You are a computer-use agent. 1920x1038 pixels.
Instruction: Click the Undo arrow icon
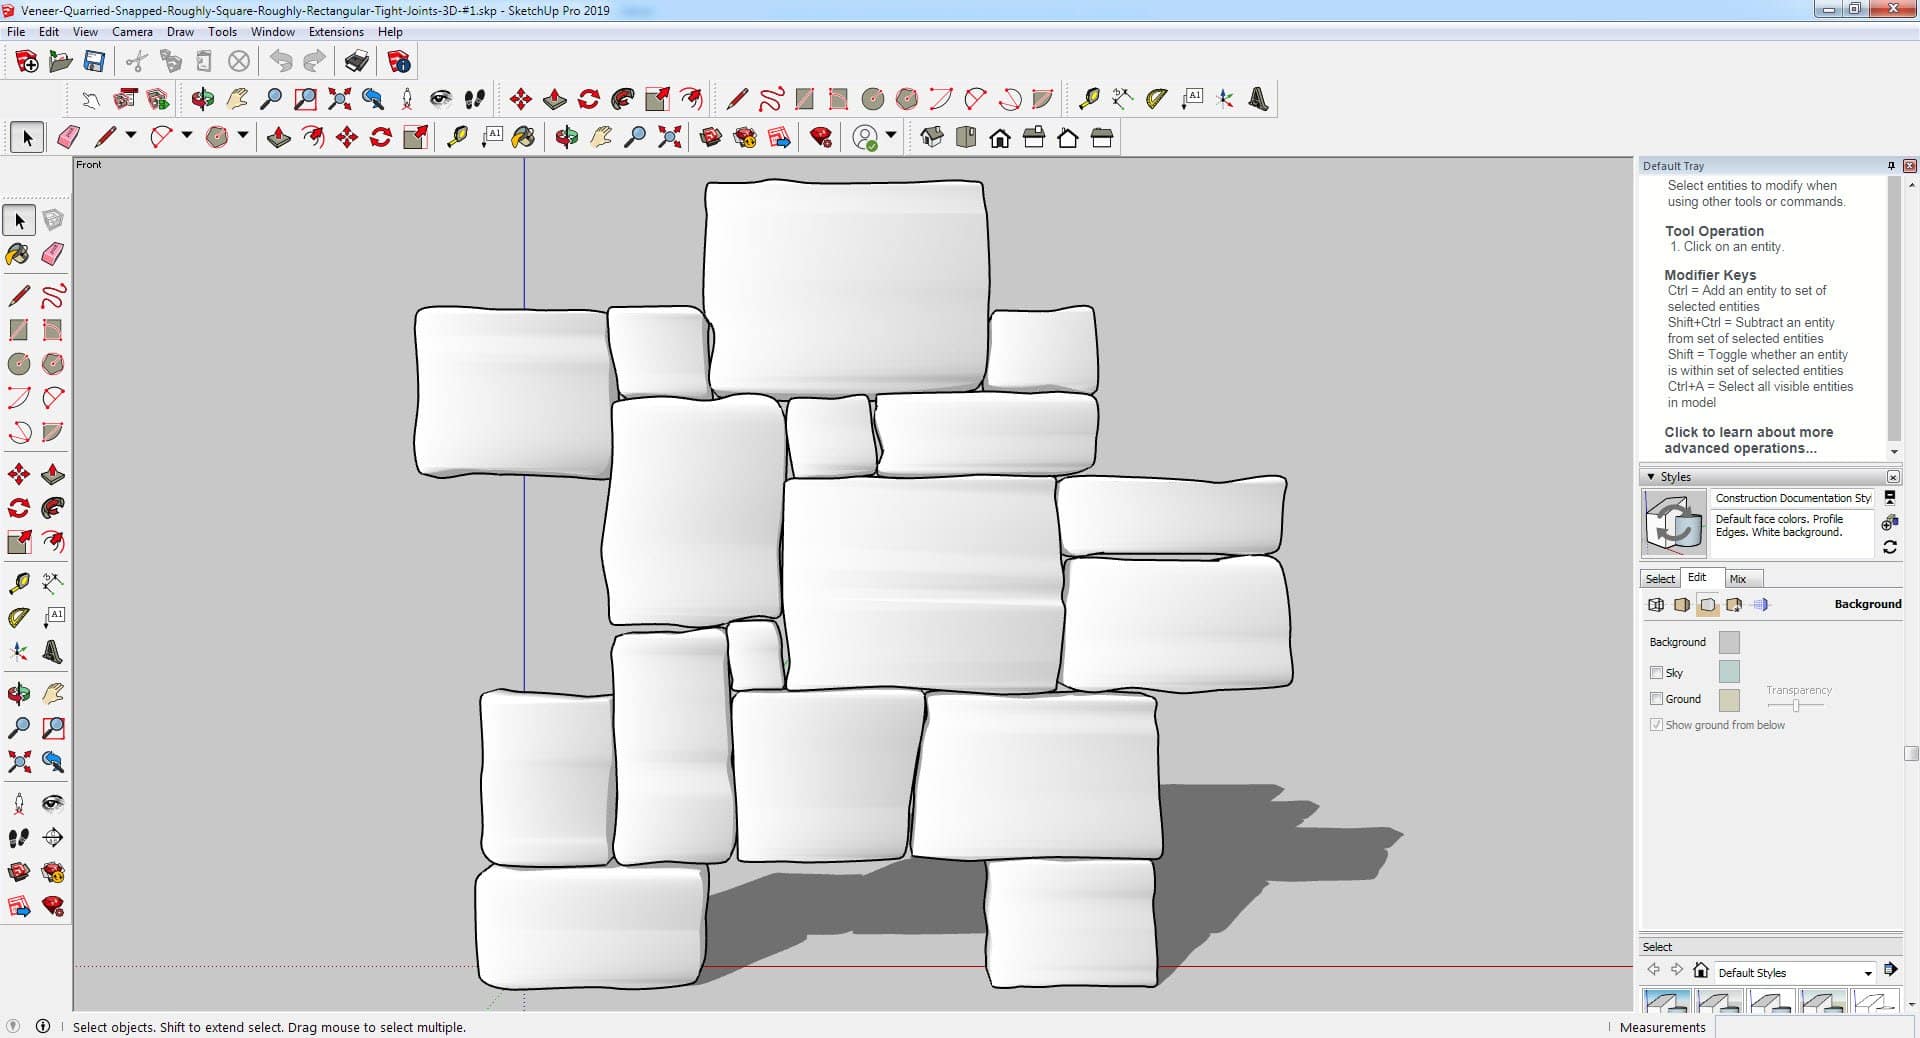click(x=281, y=62)
